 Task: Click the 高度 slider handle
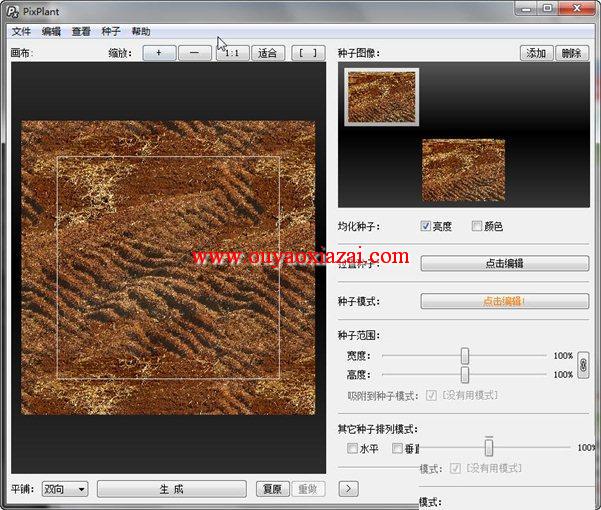point(465,374)
